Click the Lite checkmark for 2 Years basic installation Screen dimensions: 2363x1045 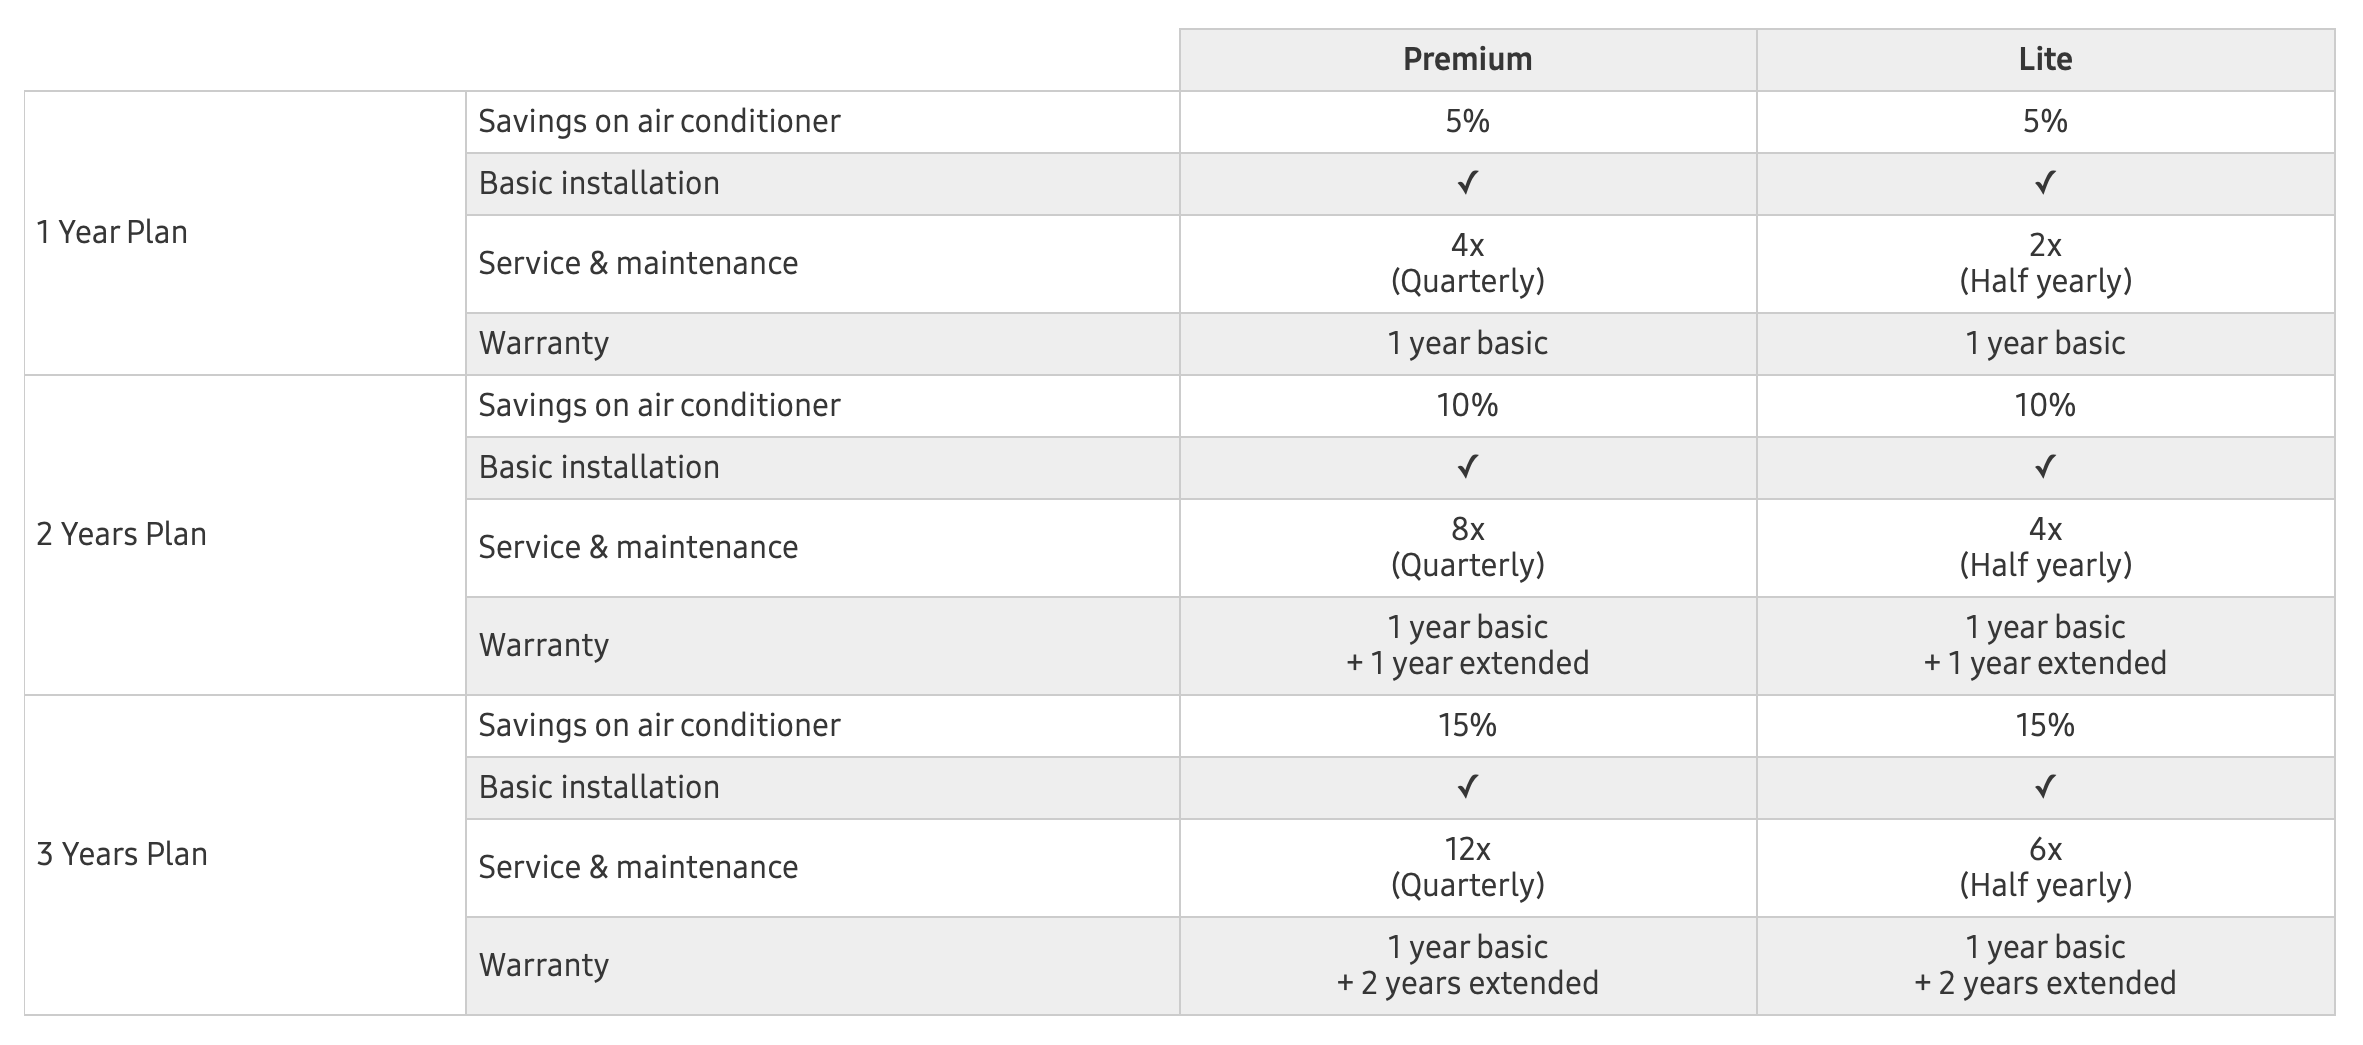[x=2045, y=467]
